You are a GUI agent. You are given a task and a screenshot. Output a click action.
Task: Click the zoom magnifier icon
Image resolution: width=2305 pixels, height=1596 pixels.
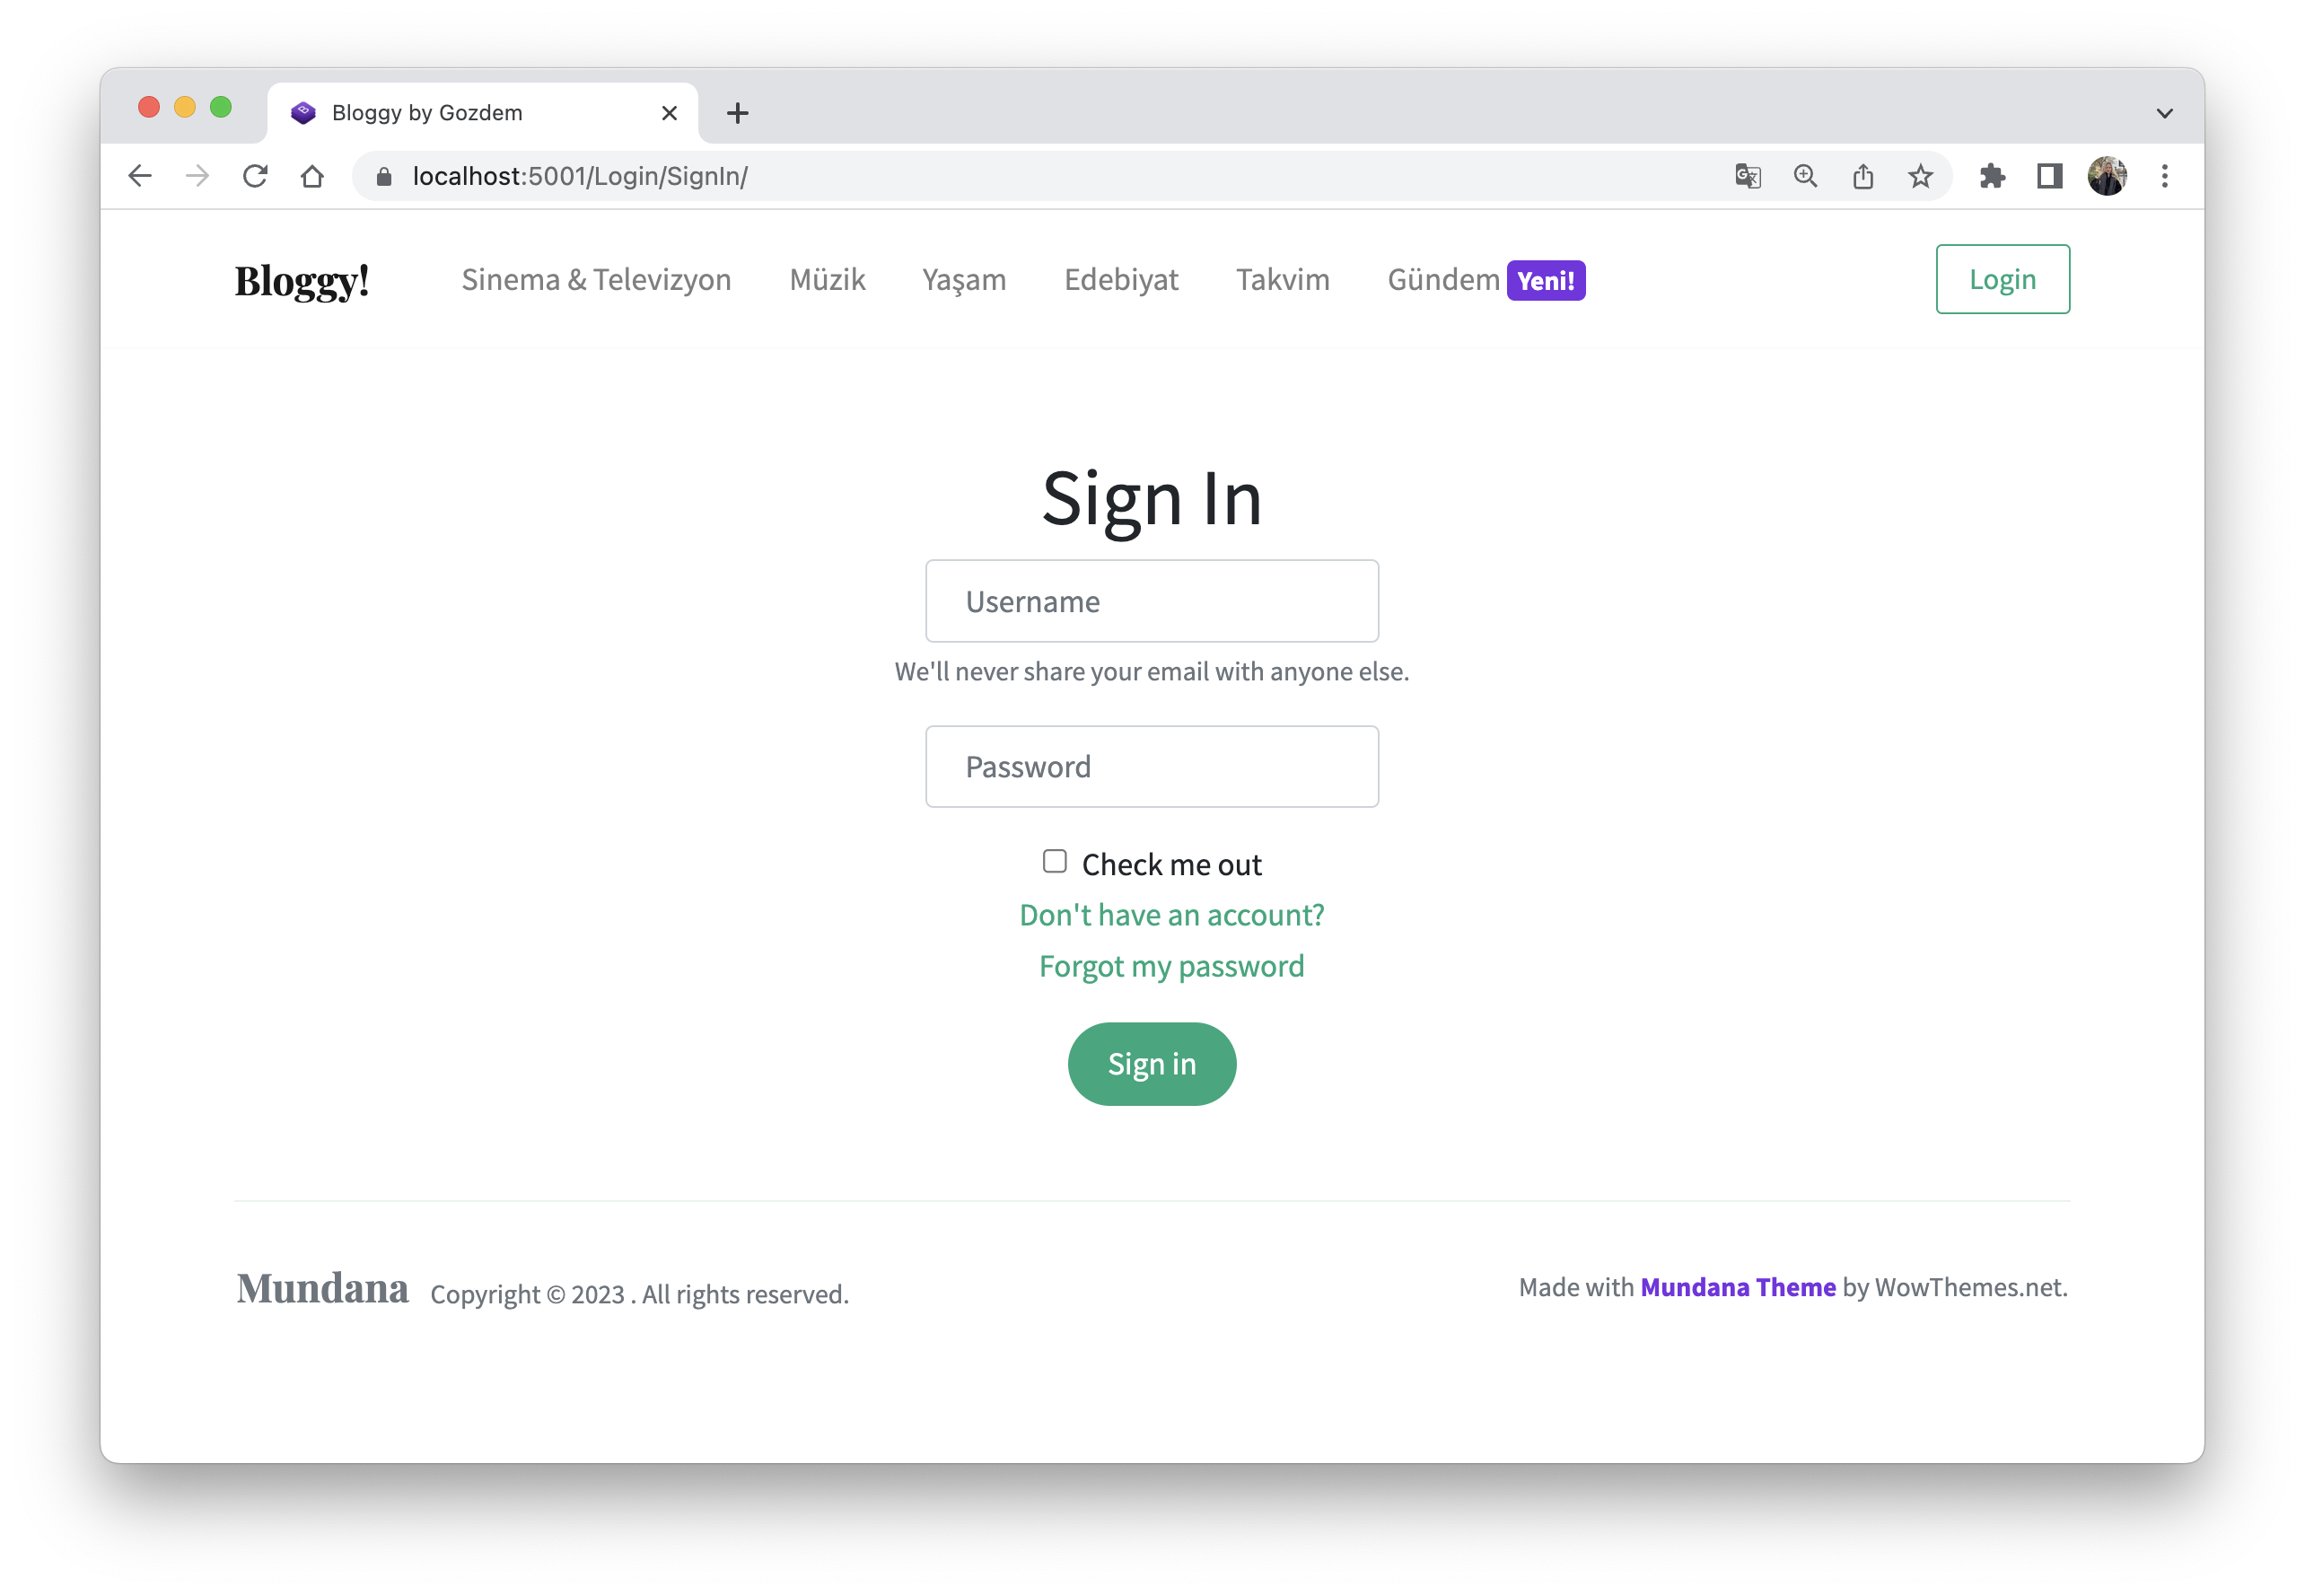[x=1805, y=176]
